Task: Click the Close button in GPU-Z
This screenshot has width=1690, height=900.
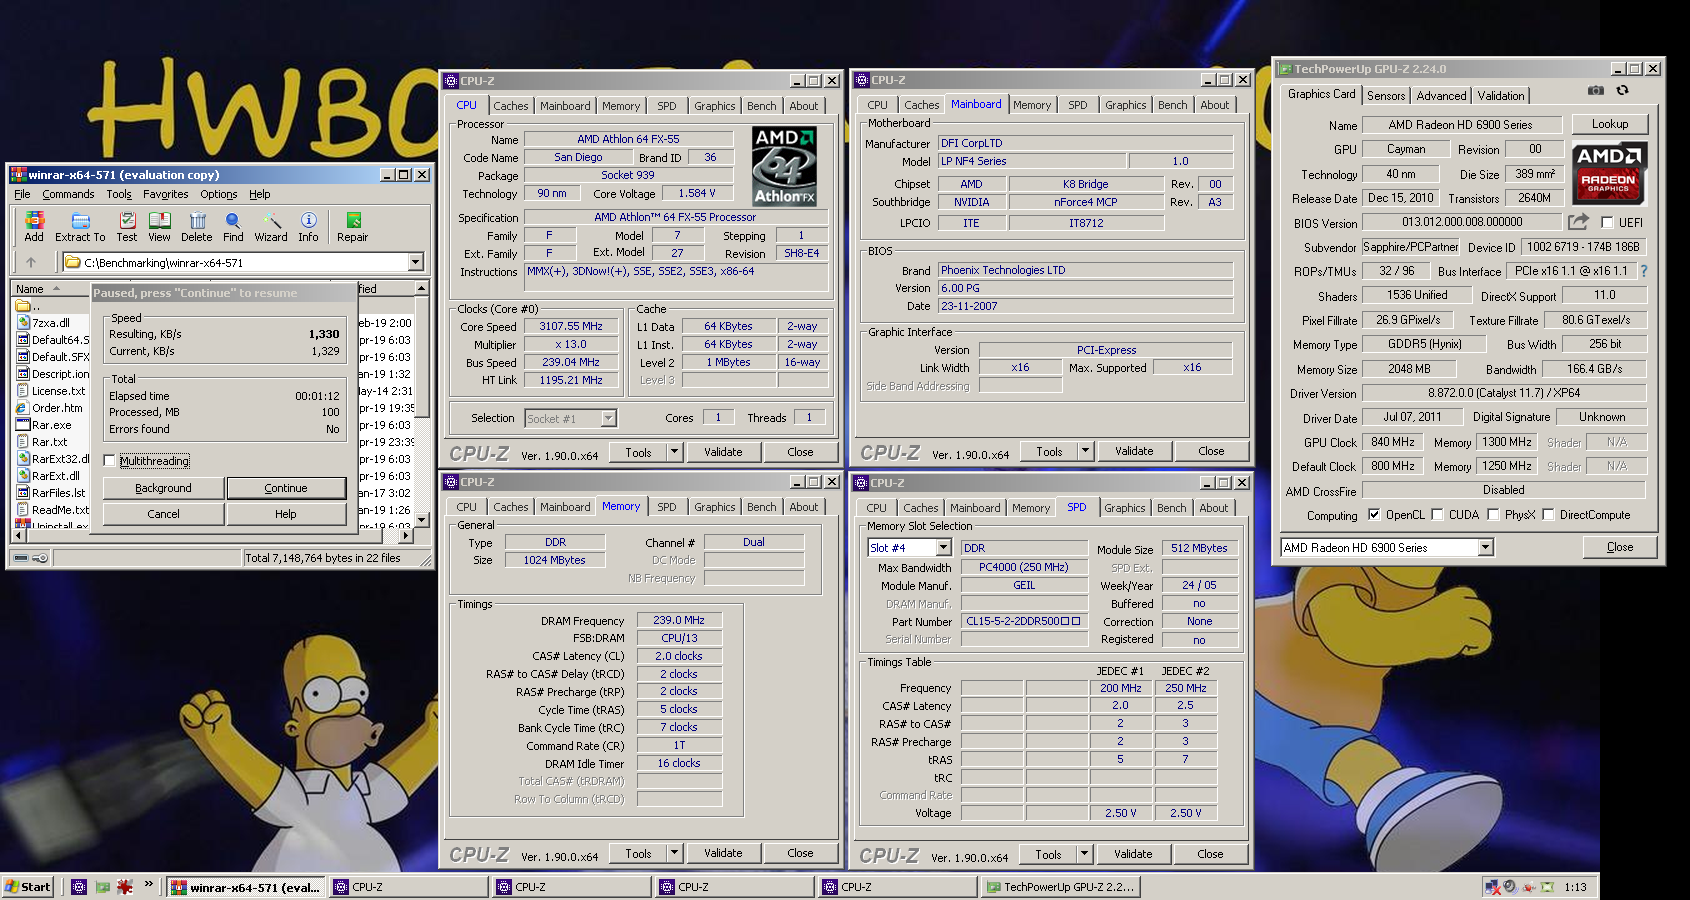Action: coord(1620,547)
